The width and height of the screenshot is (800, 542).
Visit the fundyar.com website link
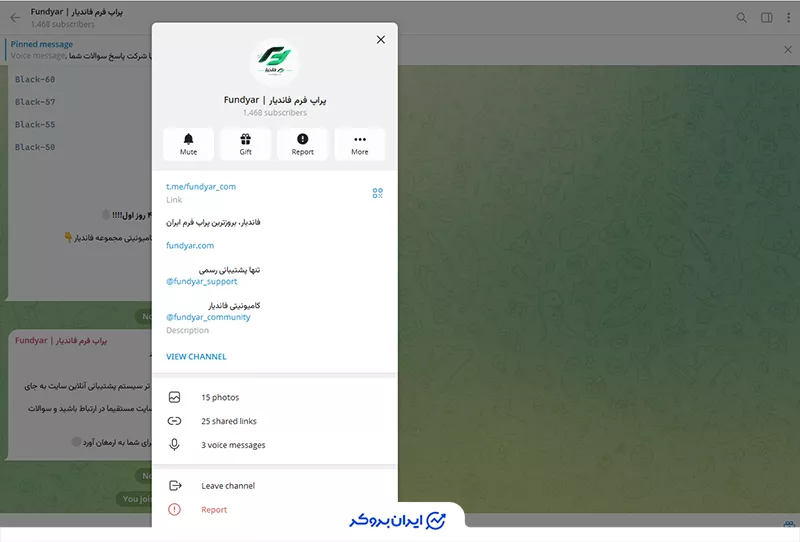190,245
